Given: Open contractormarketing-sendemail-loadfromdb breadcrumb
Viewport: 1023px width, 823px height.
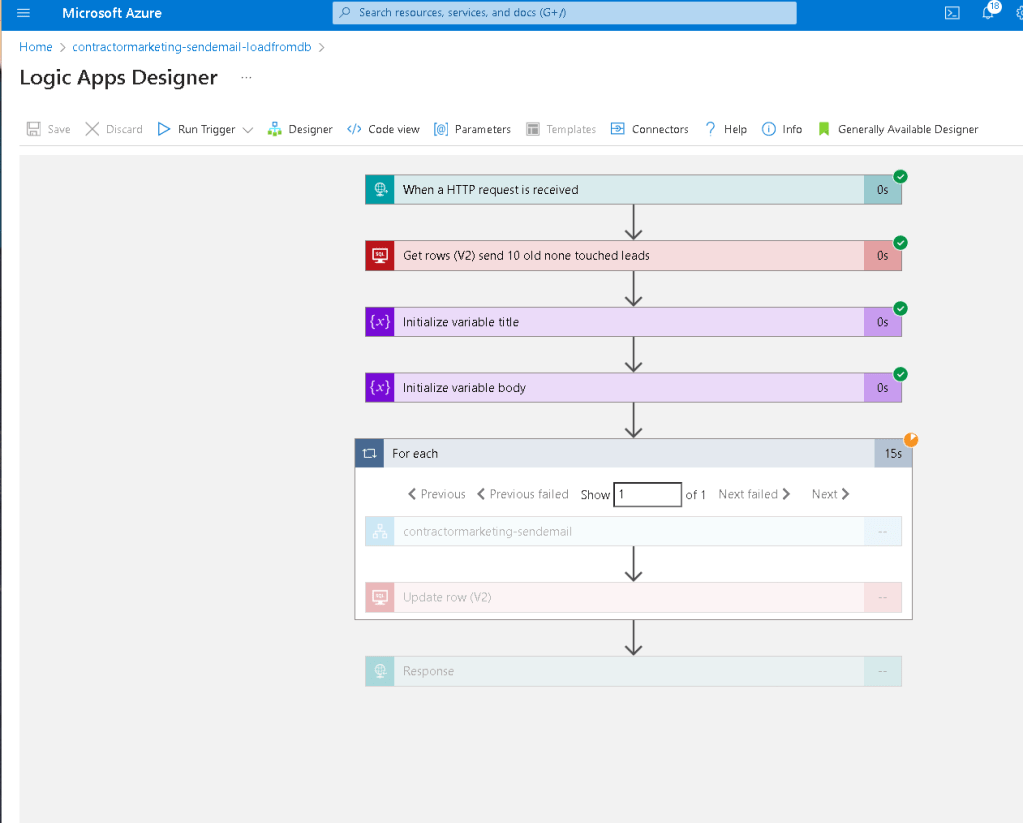Looking at the screenshot, I should point(192,47).
